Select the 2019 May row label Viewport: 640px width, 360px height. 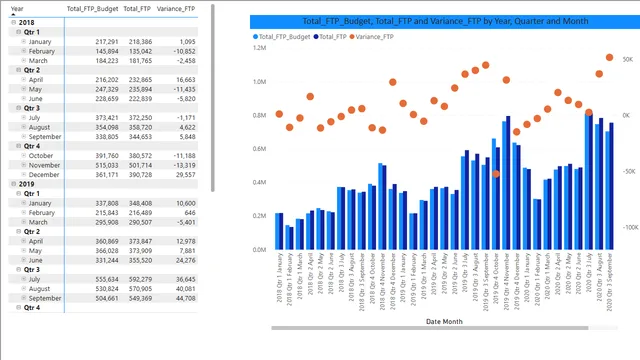pyautogui.click(x=35, y=251)
